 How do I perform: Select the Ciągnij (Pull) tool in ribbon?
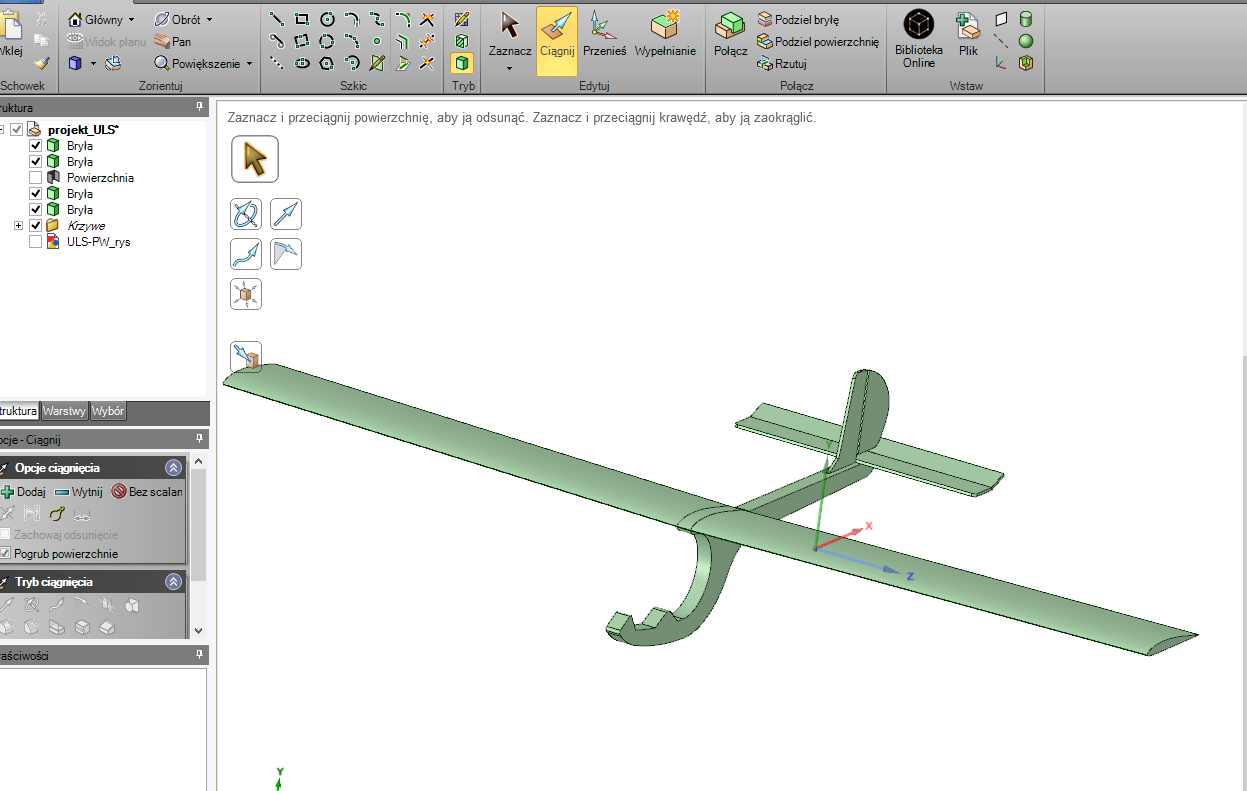tap(556, 40)
